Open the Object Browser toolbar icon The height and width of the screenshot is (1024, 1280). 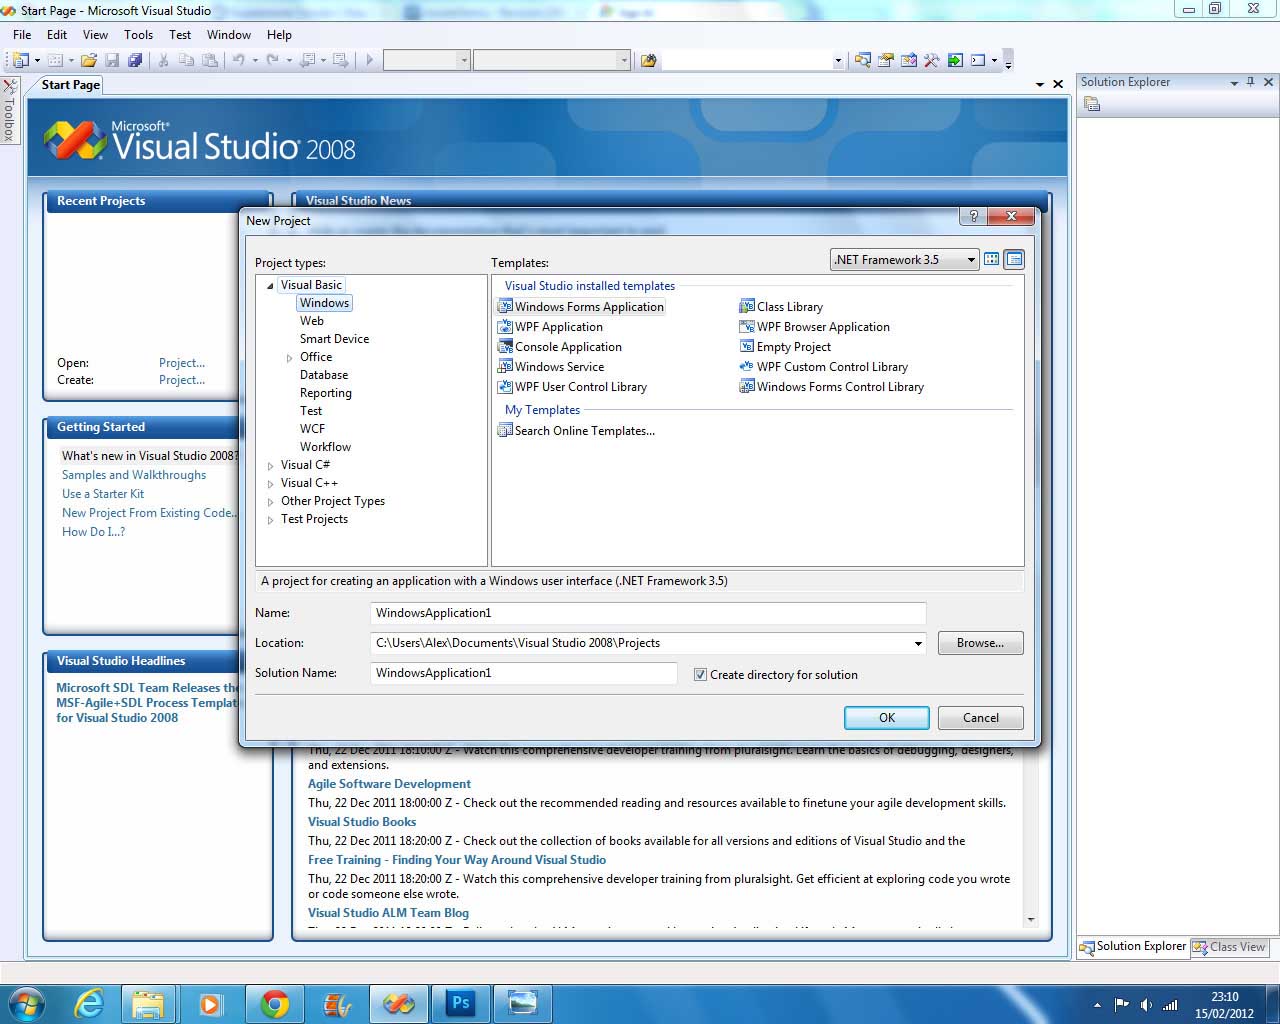pyautogui.click(x=908, y=60)
